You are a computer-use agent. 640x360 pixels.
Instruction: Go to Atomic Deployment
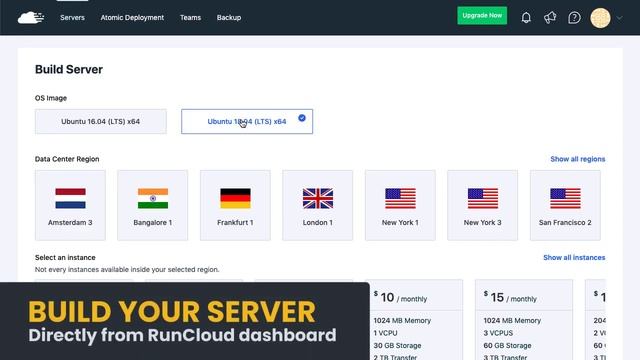[x=132, y=18]
